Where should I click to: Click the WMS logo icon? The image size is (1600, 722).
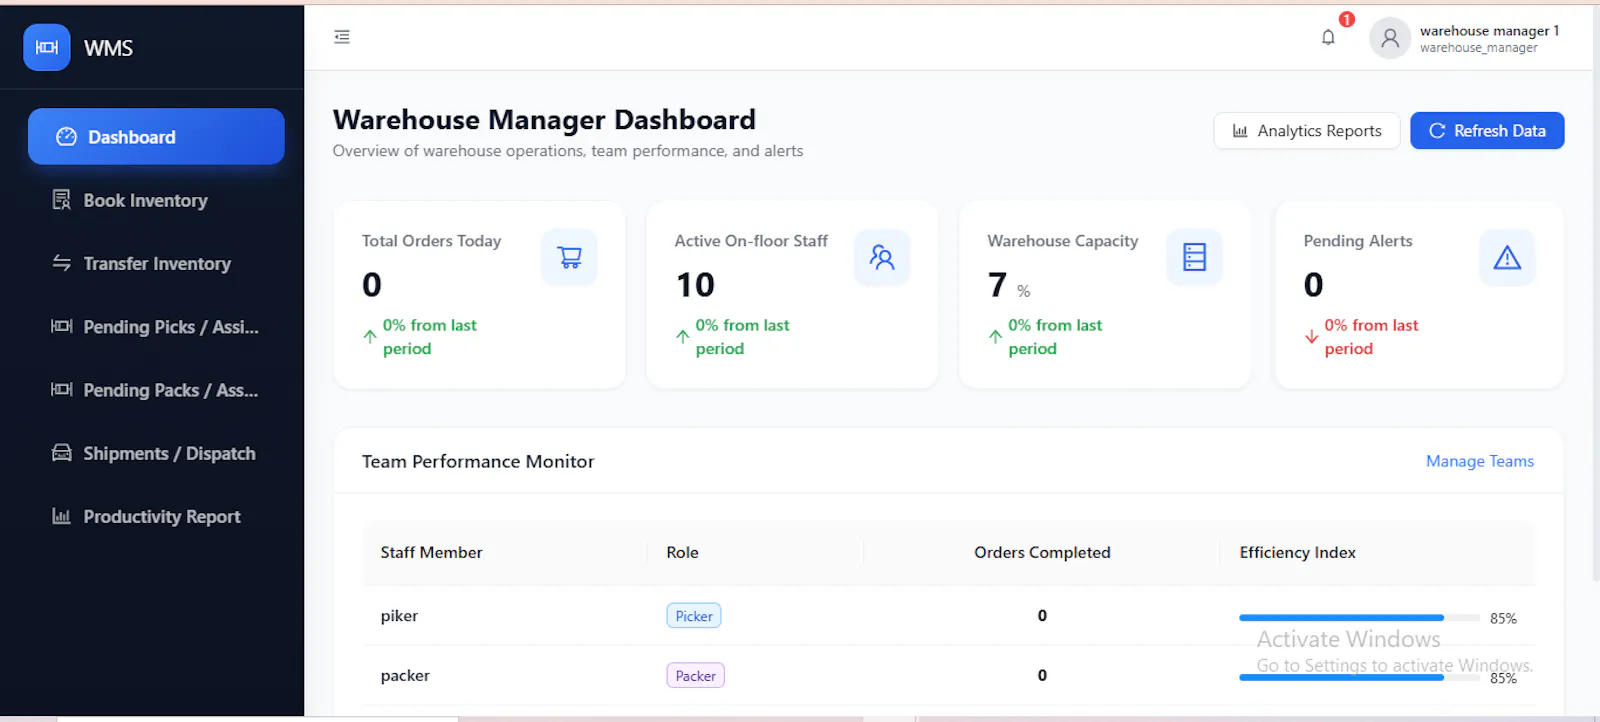pos(47,47)
